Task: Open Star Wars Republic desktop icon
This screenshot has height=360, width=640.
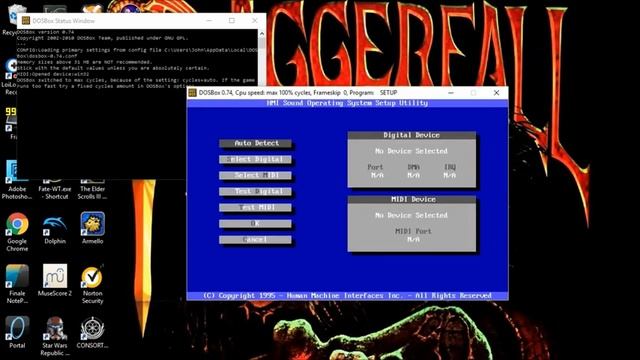Action: click(55, 336)
